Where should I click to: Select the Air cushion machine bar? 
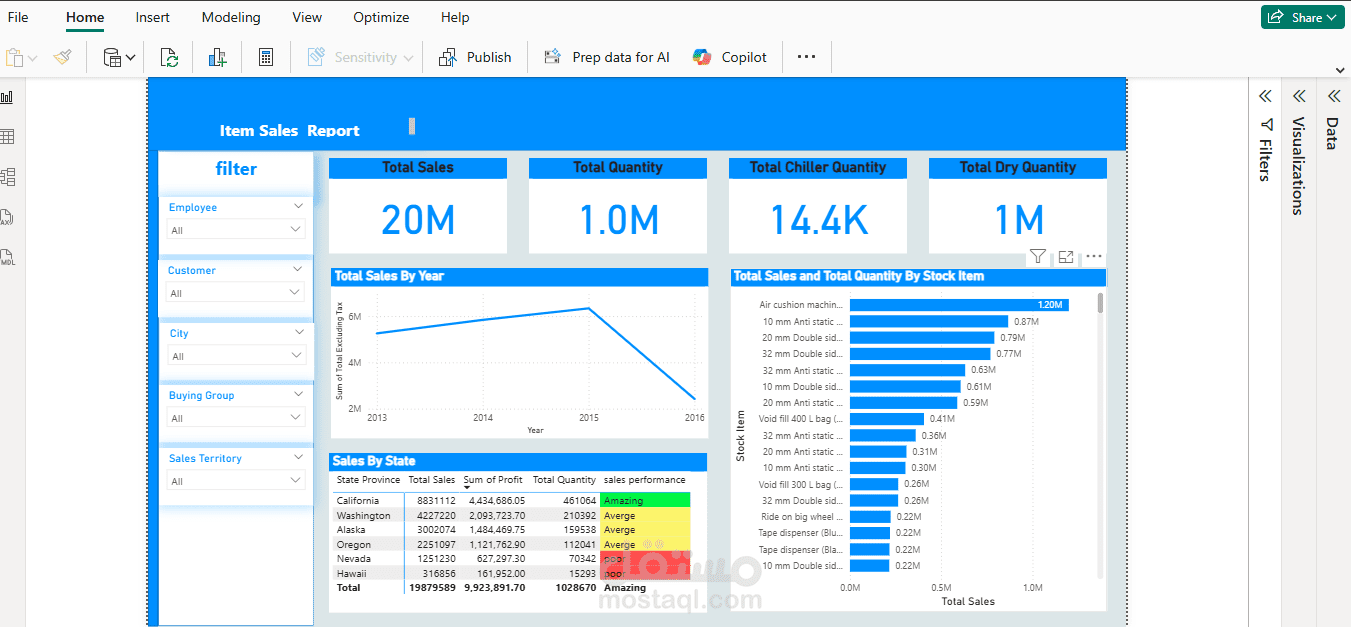coord(958,305)
